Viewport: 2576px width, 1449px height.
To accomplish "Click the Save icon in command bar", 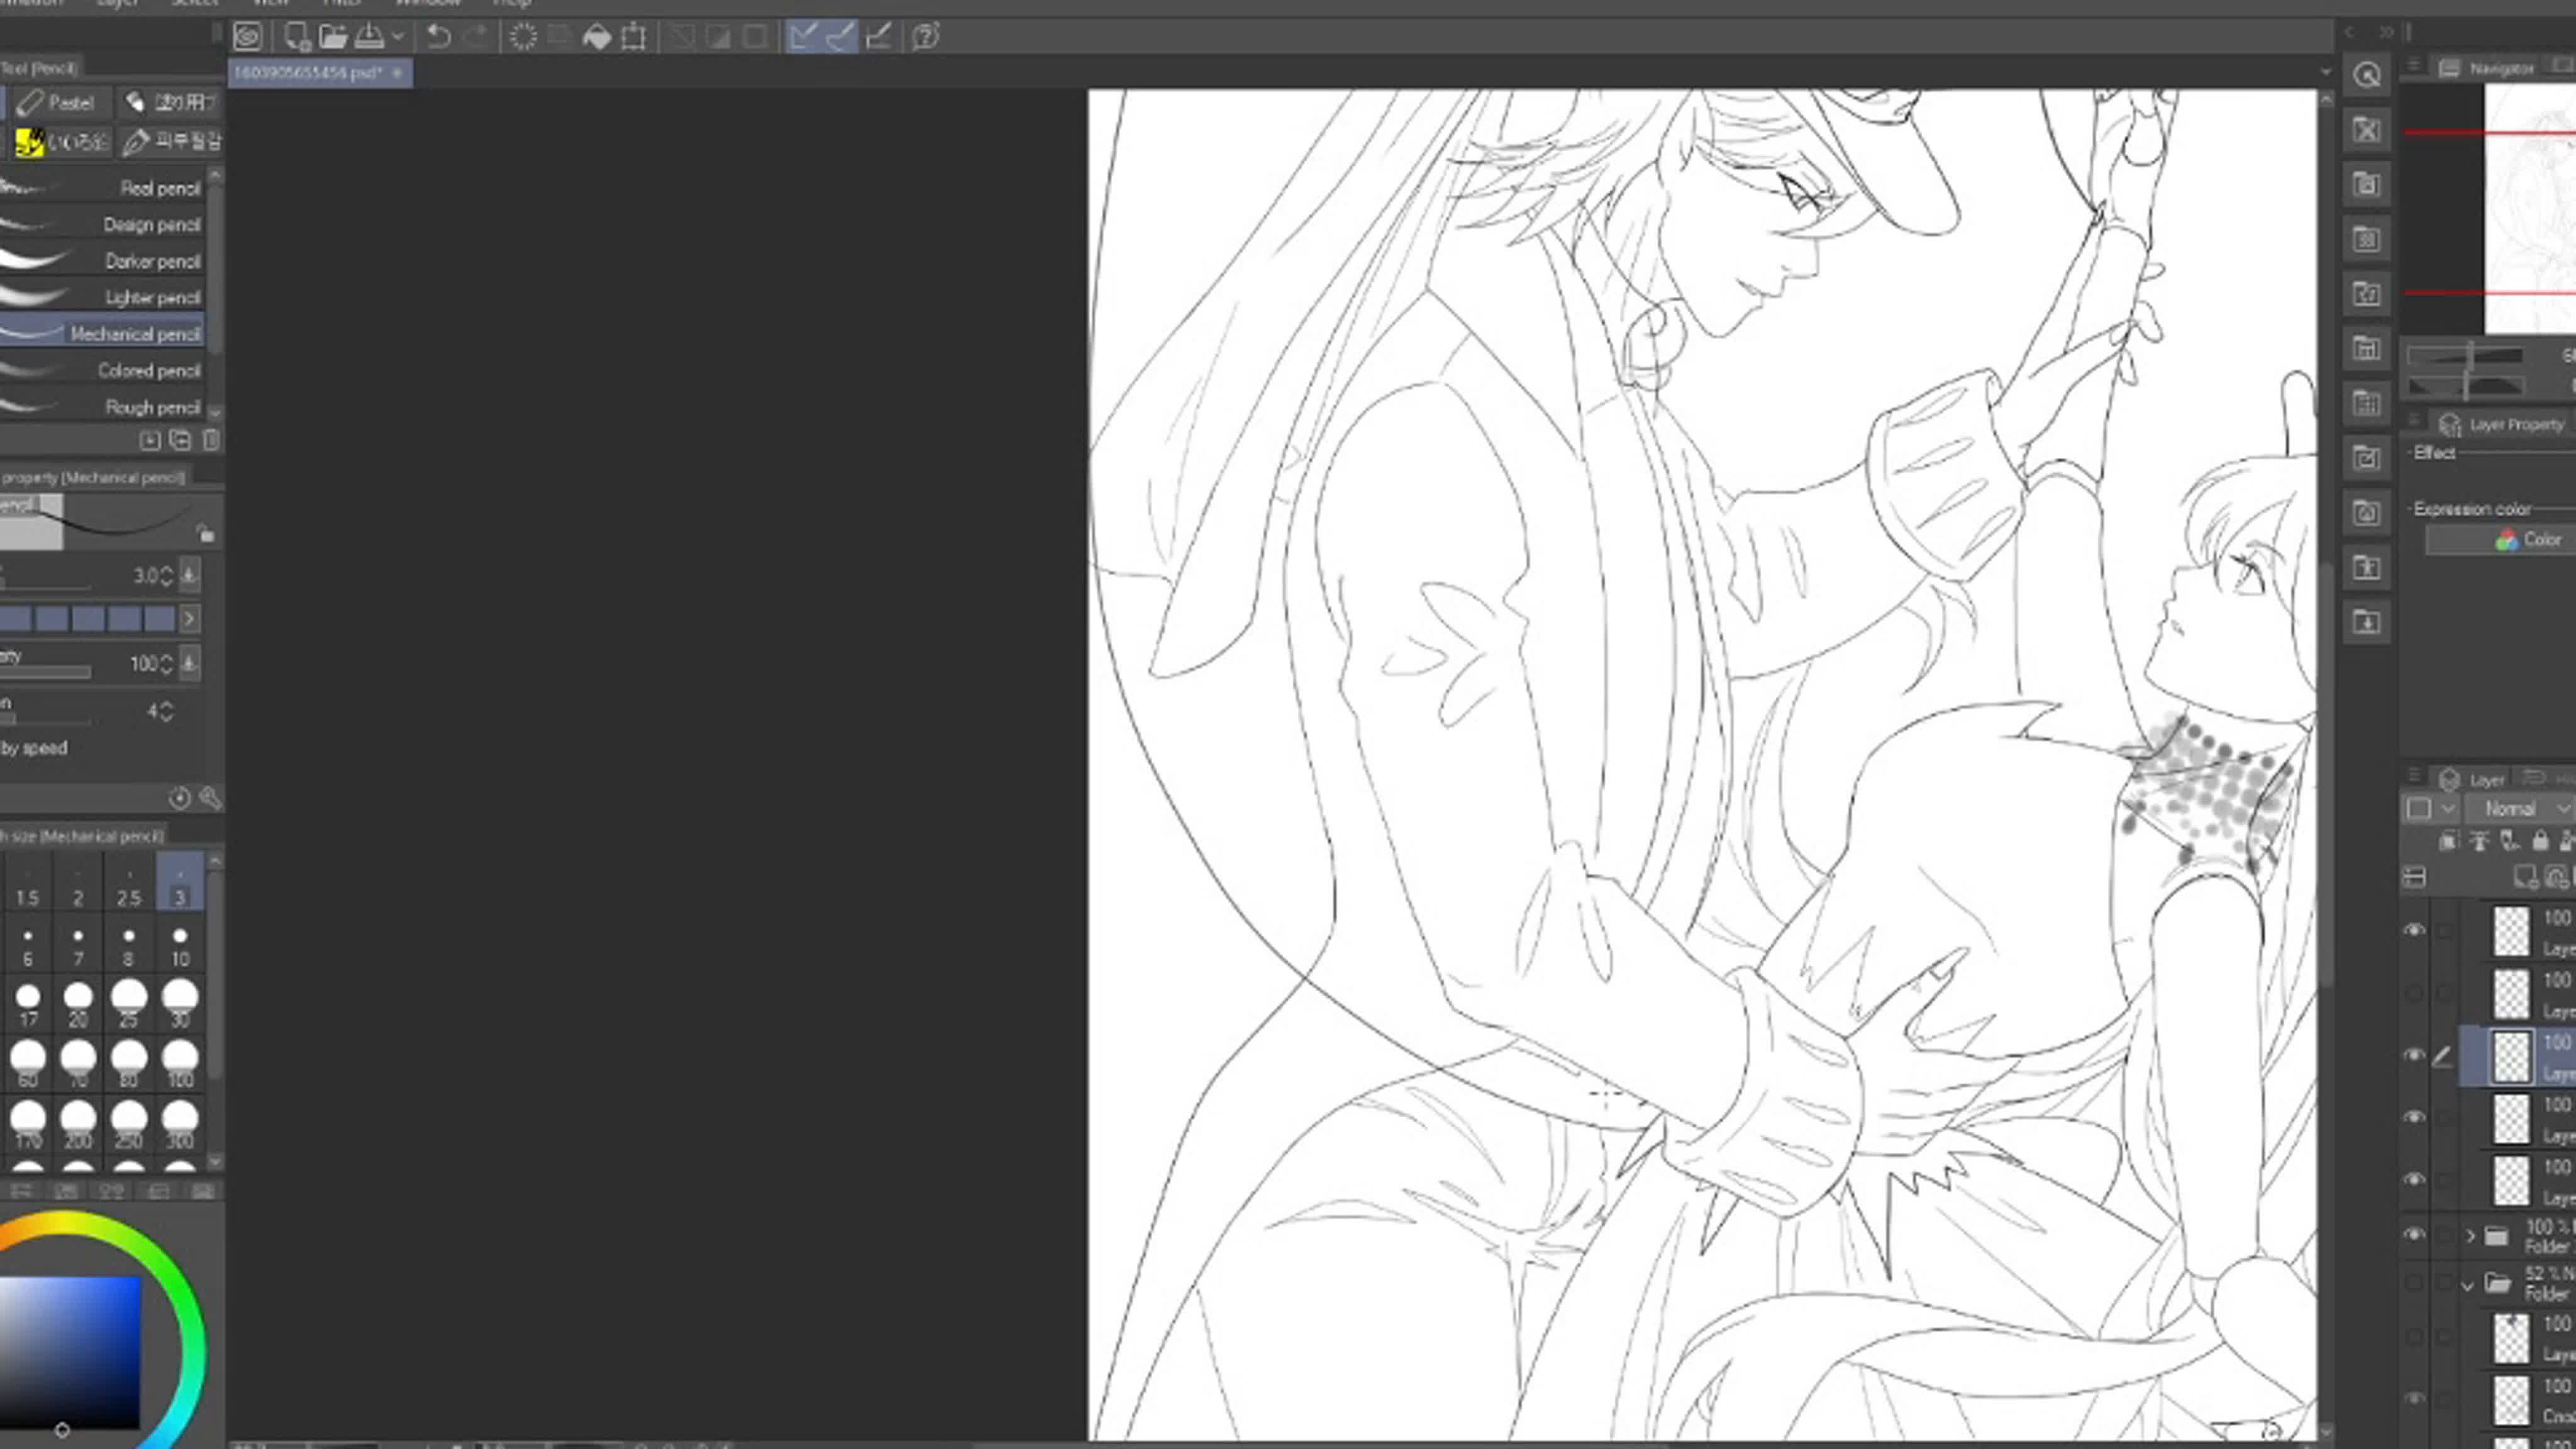I will [370, 38].
